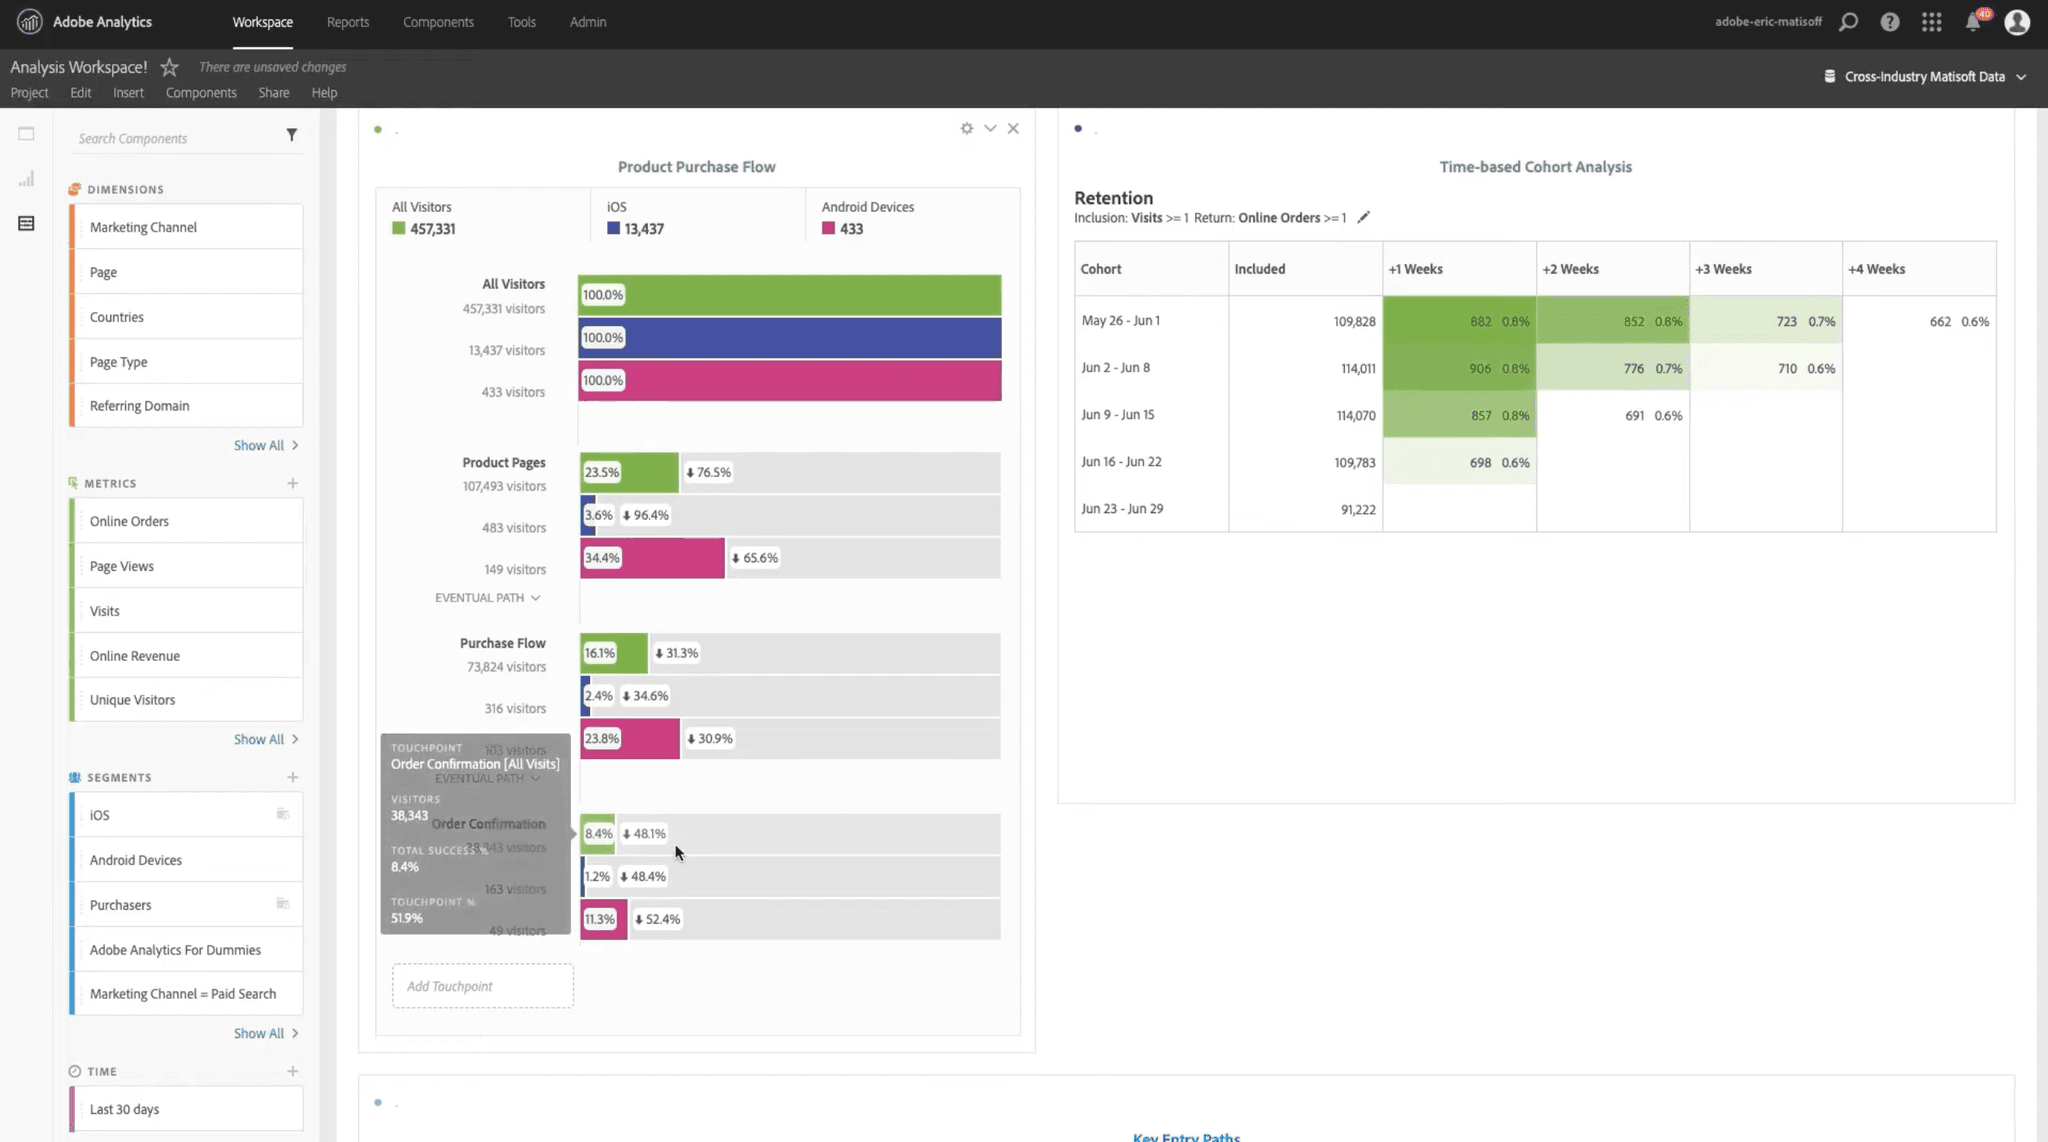2048x1142 pixels.
Task: Click the Add Touchpoint button
Action: [482, 985]
